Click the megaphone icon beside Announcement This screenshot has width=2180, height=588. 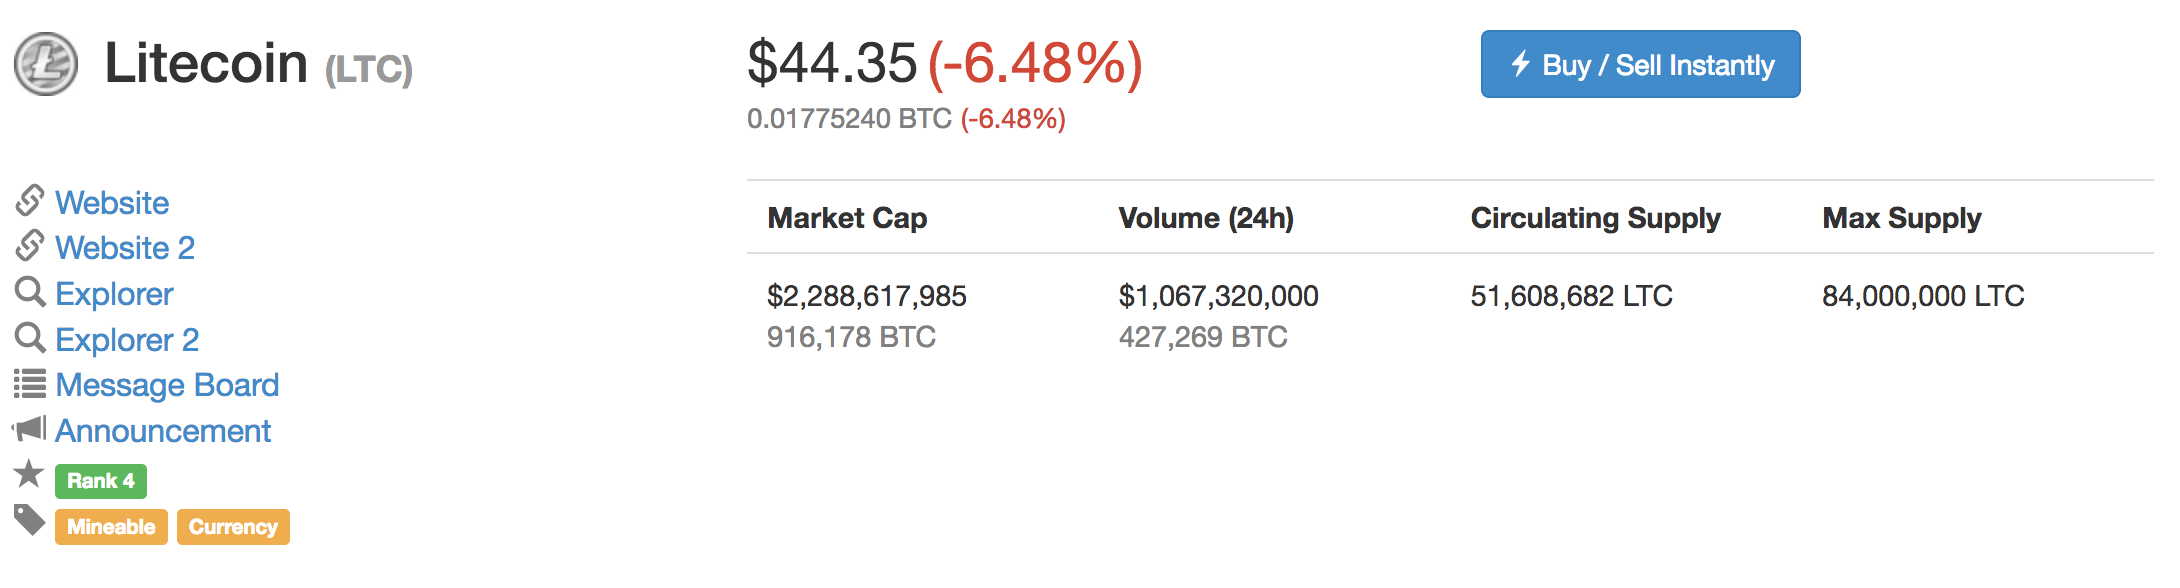tap(30, 429)
